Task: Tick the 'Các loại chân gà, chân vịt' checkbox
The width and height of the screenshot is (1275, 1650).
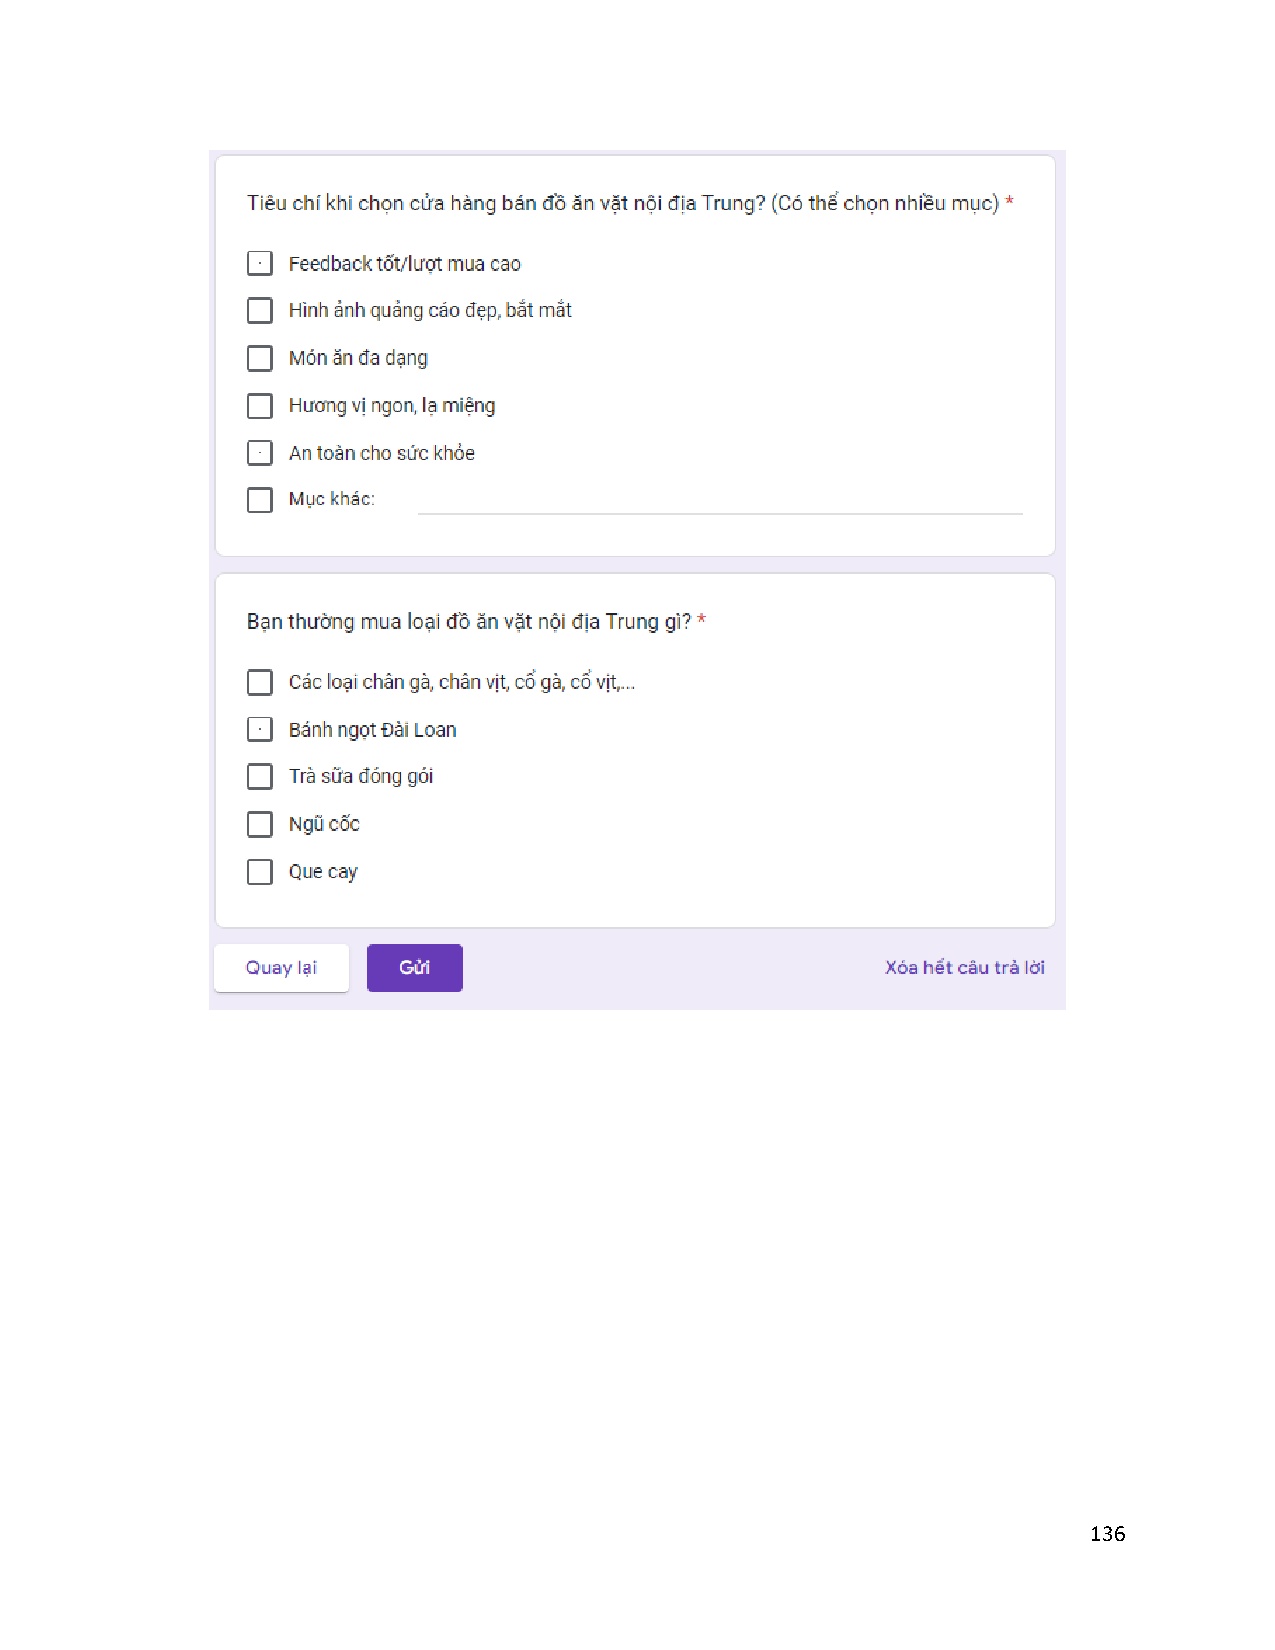Action: tap(260, 682)
